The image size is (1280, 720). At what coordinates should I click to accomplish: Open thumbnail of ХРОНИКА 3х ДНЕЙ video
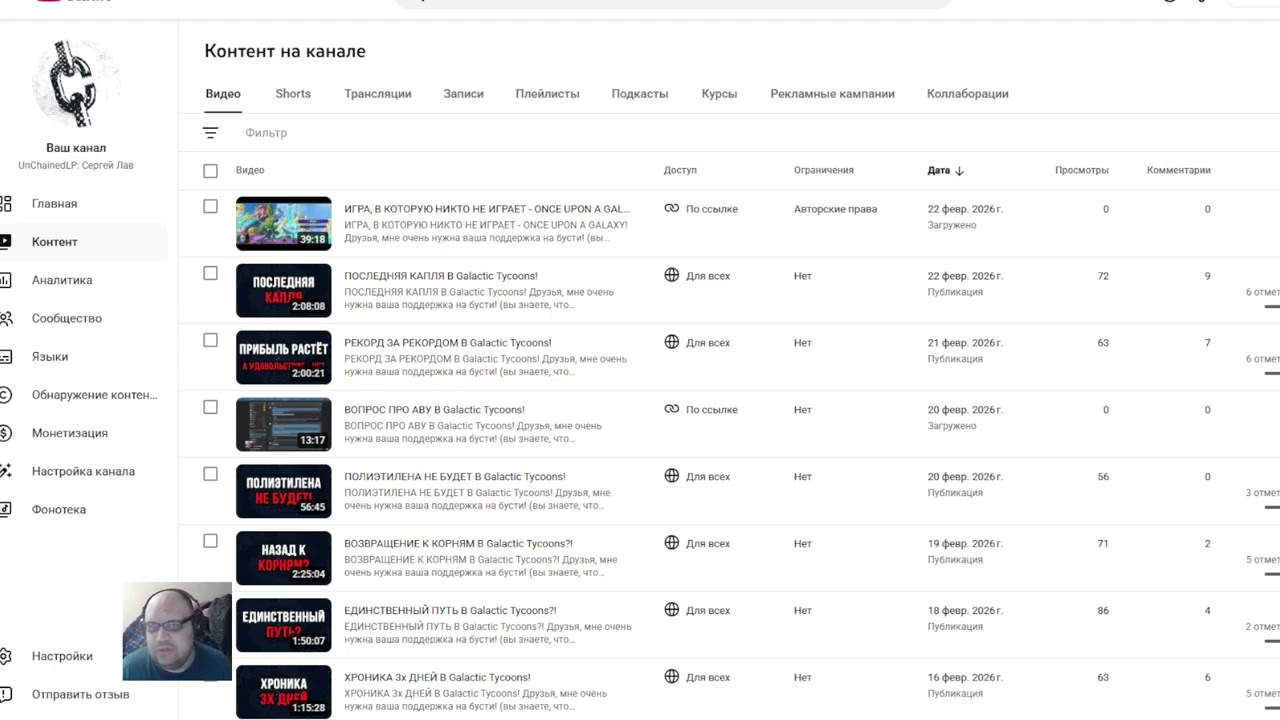283,691
